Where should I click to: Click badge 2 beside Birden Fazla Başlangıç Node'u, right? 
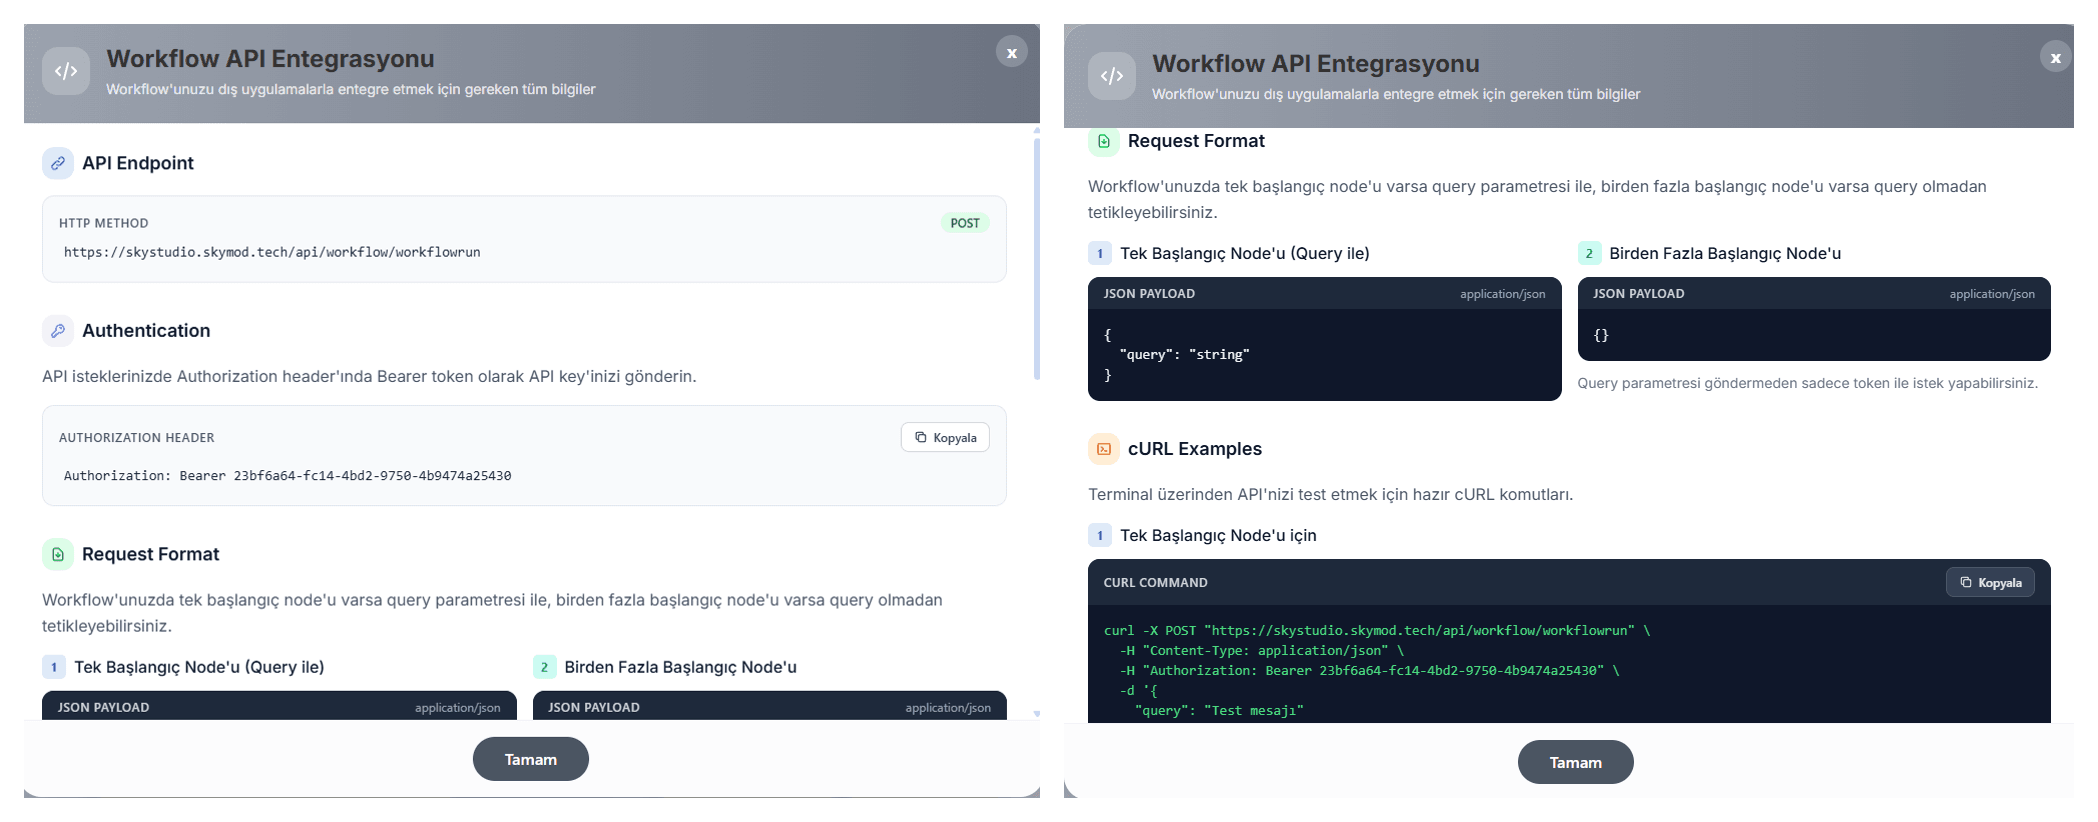[x=1589, y=253]
